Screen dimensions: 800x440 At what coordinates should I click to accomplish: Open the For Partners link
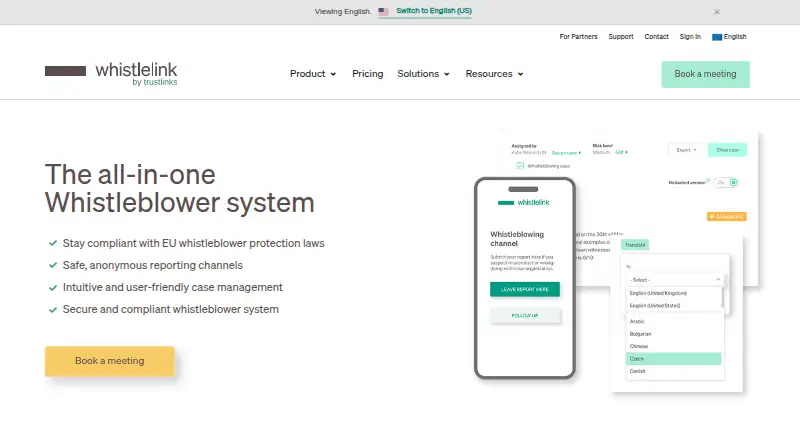pyautogui.click(x=578, y=37)
